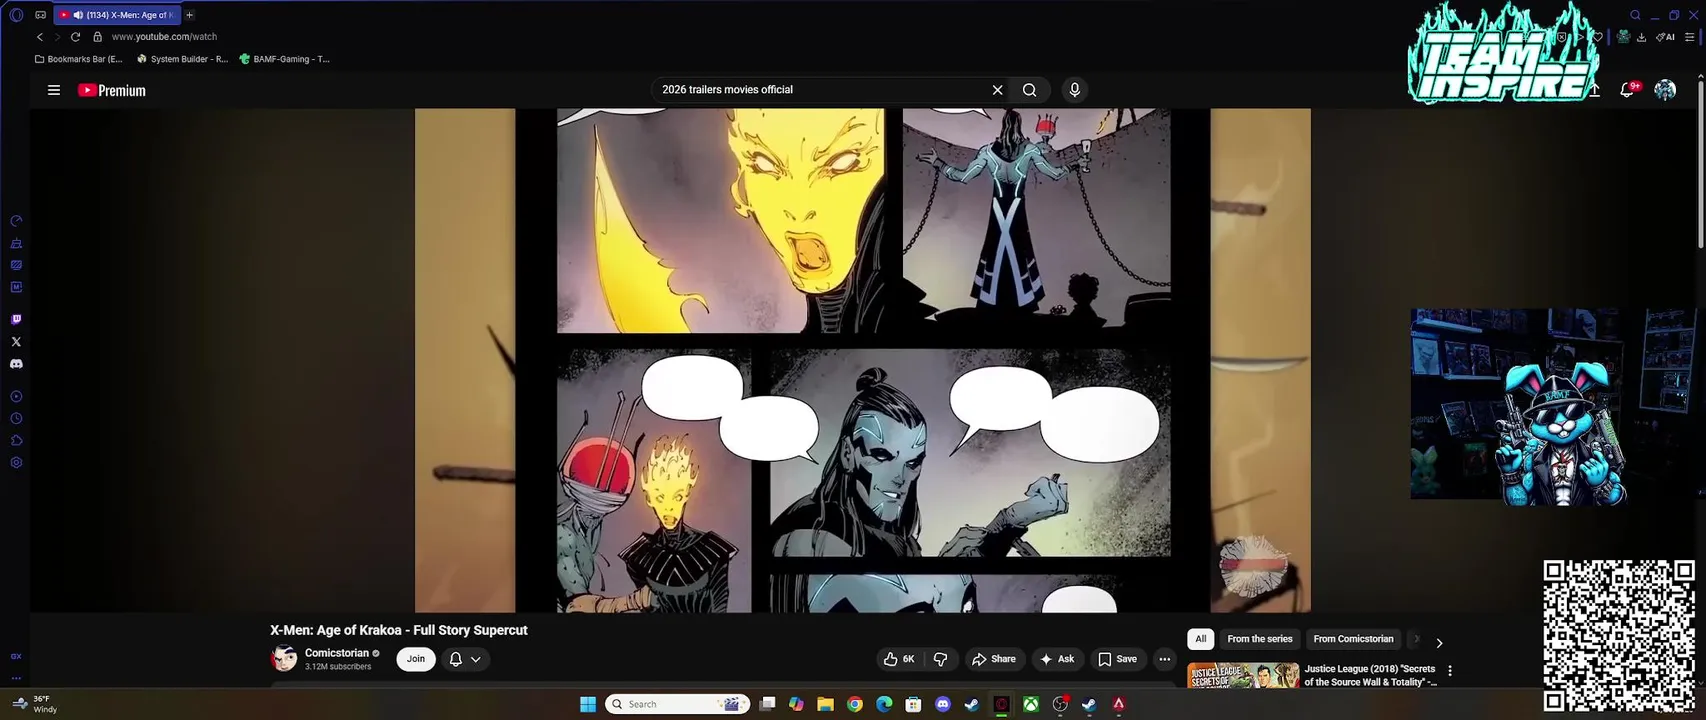The width and height of the screenshot is (1706, 720).
Task: Select the All filter chip
Action: pos(1201,639)
